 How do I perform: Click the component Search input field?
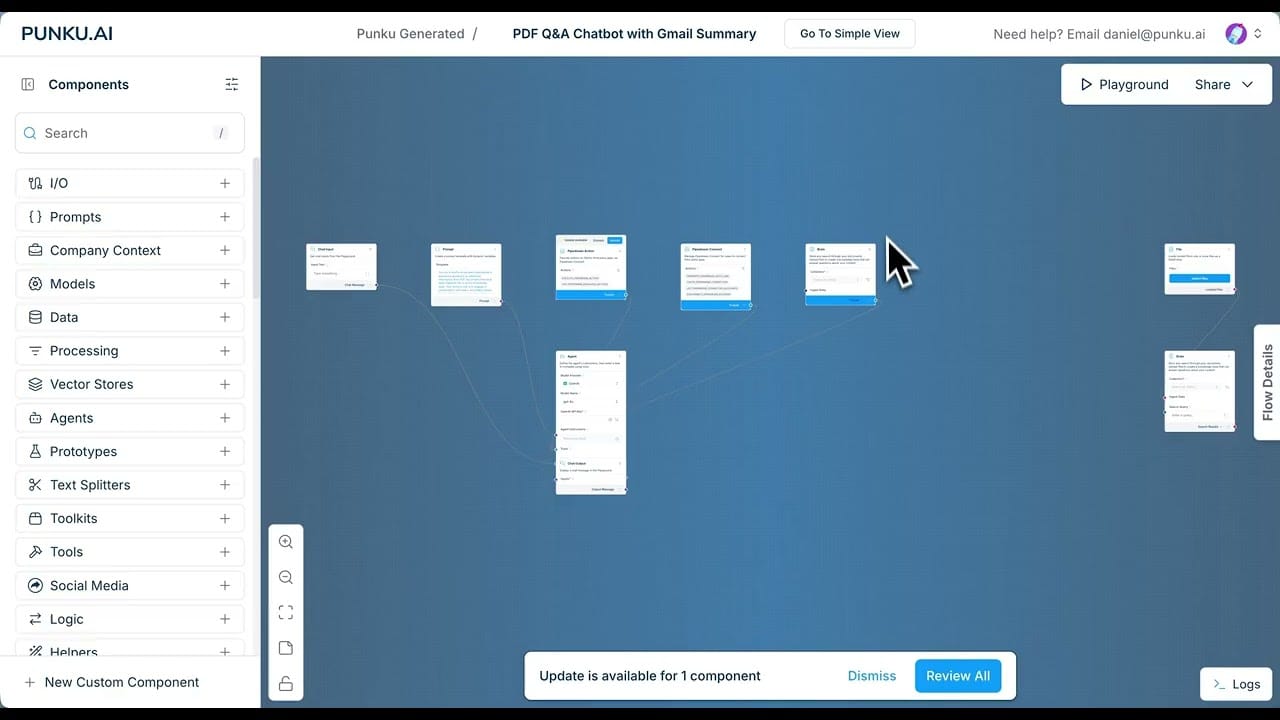click(129, 132)
